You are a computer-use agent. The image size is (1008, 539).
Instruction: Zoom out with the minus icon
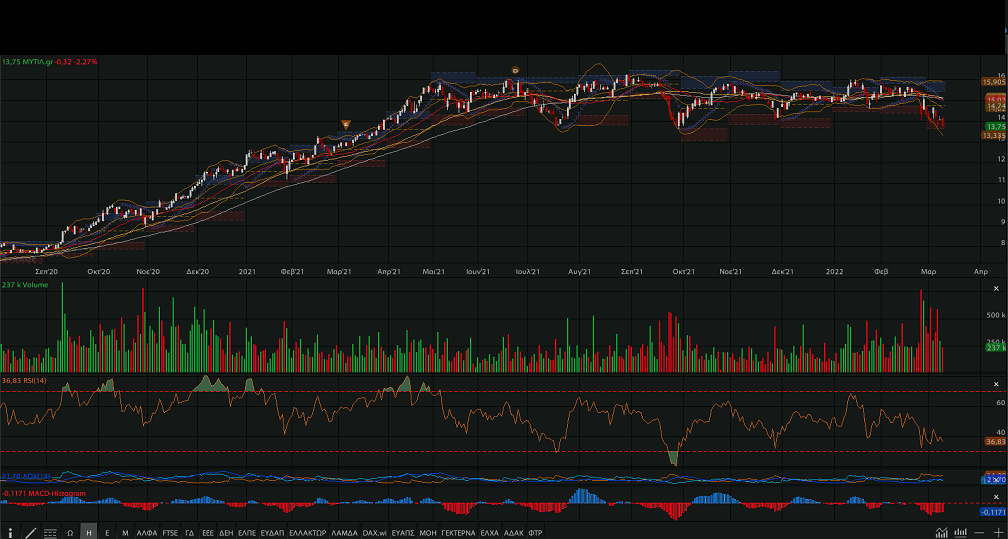(x=979, y=533)
